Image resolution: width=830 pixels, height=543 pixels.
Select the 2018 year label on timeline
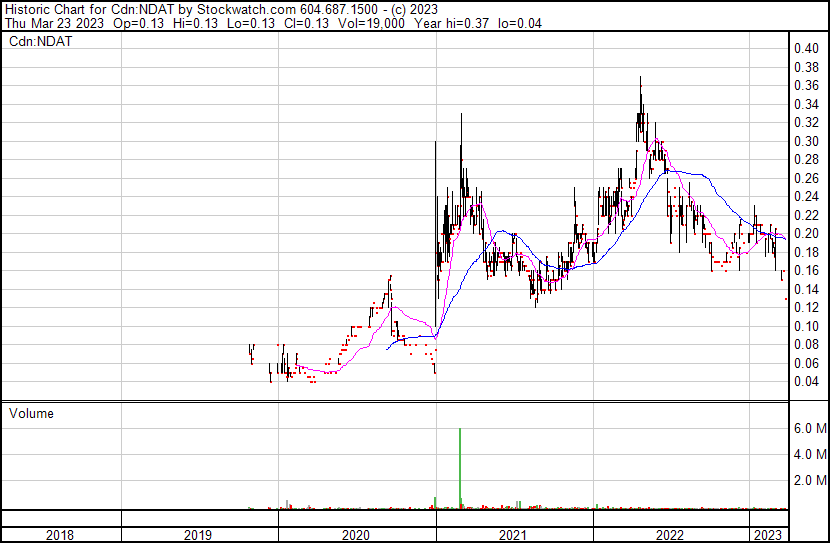tap(60, 535)
